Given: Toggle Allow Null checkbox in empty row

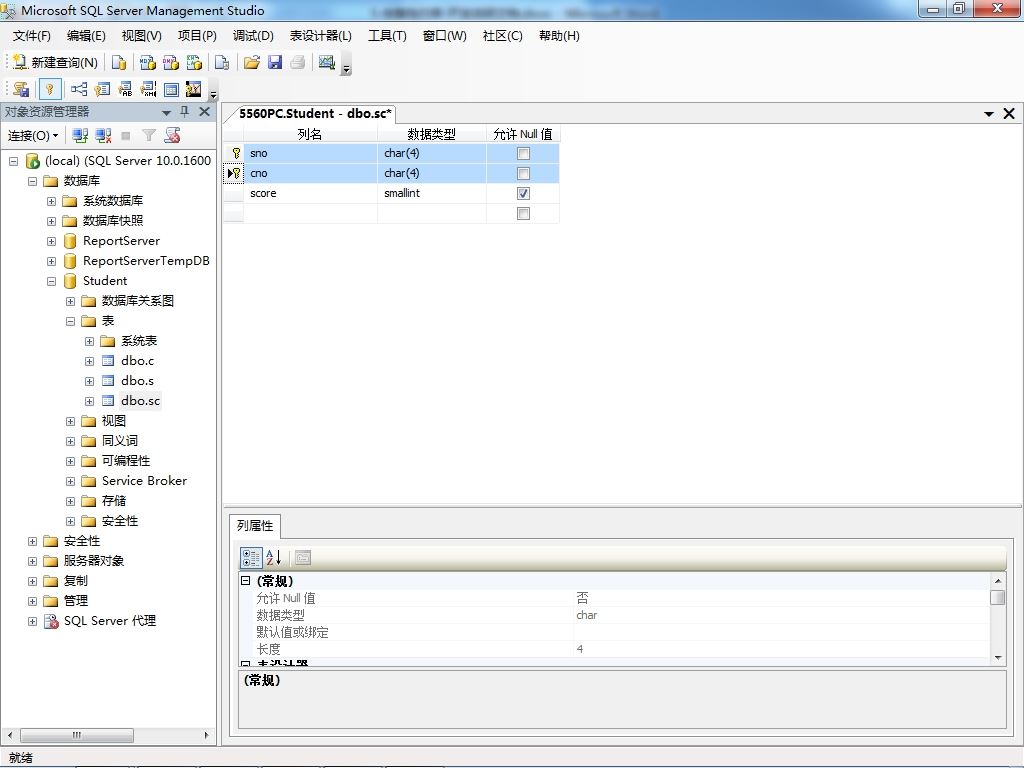Looking at the screenshot, I should point(523,214).
